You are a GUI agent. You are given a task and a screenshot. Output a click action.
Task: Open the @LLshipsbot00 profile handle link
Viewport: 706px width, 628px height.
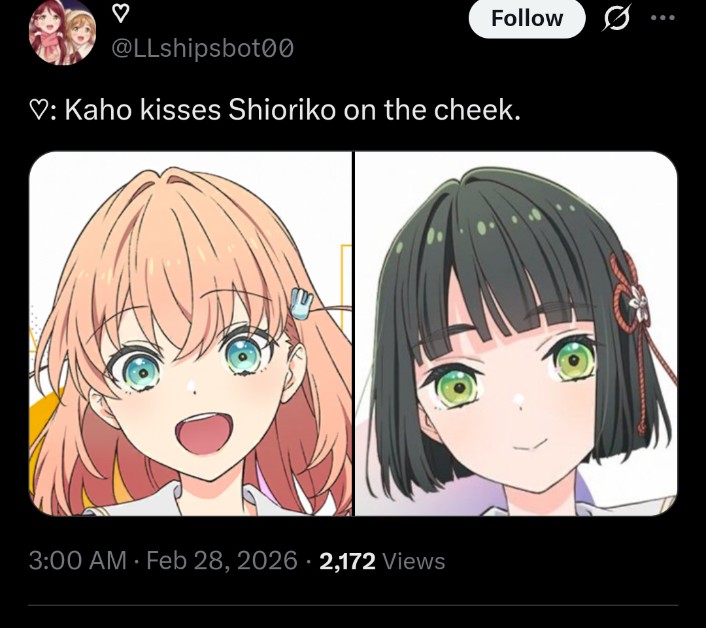203,48
